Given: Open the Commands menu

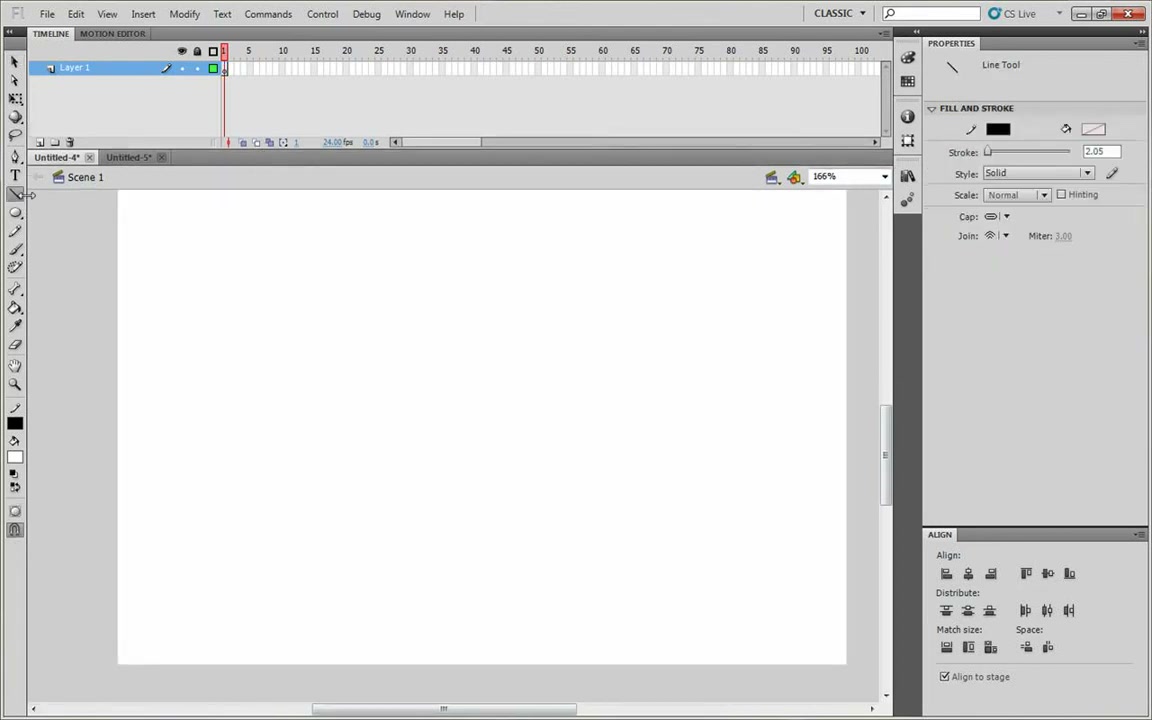Looking at the screenshot, I should 268,14.
